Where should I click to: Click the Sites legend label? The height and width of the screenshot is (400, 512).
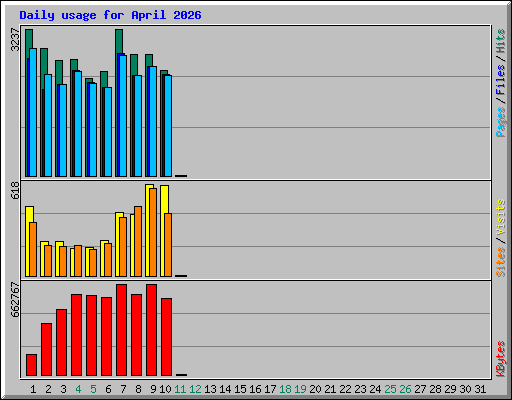click(x=501, y=262)
